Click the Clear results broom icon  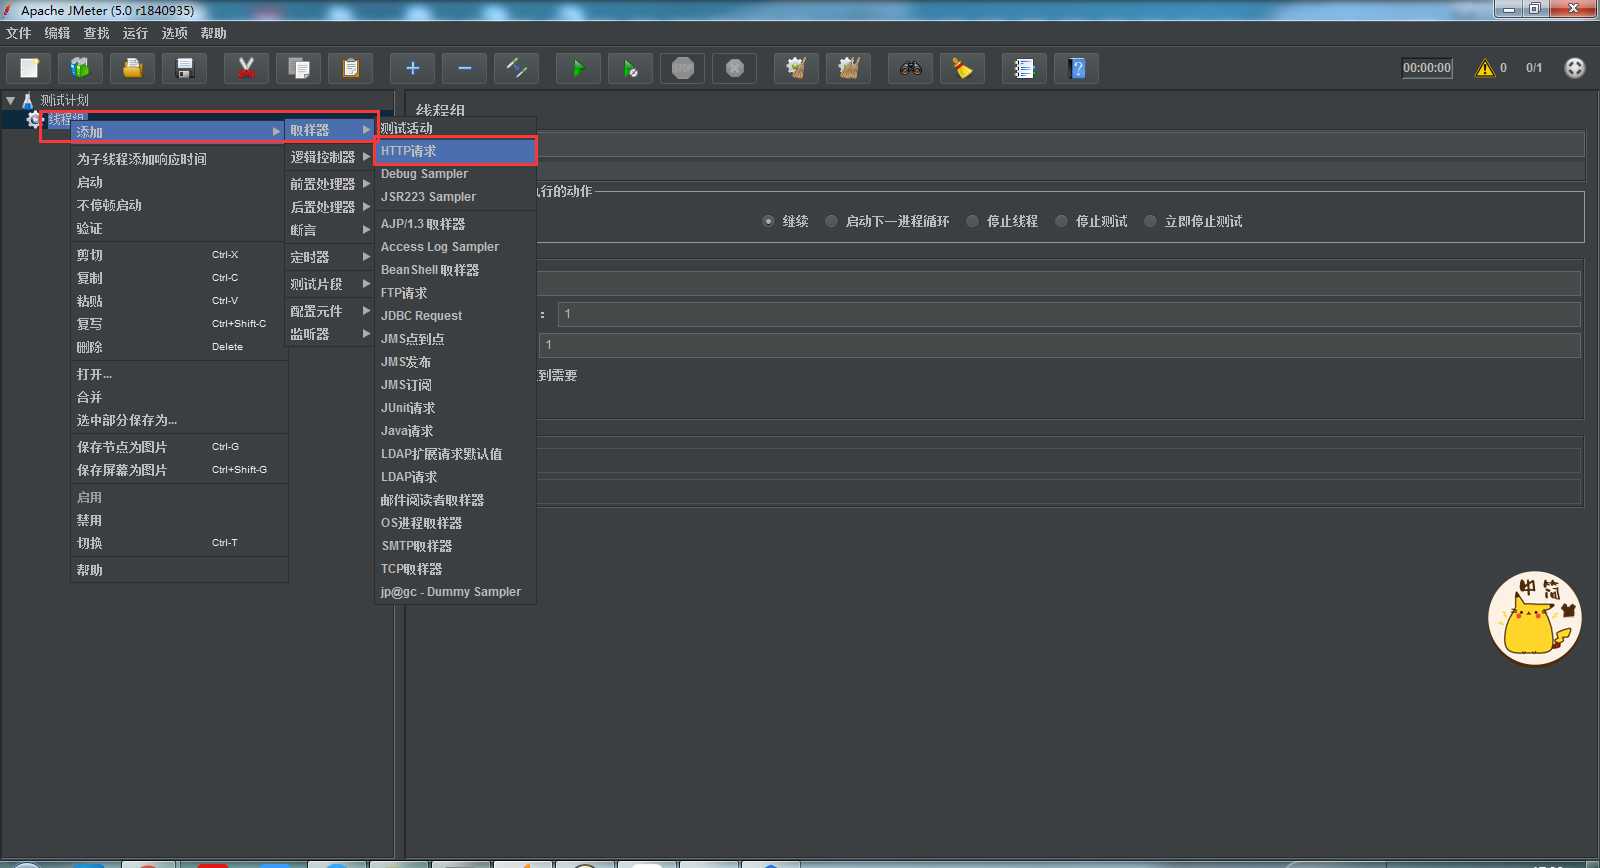(x=796, y=68)
